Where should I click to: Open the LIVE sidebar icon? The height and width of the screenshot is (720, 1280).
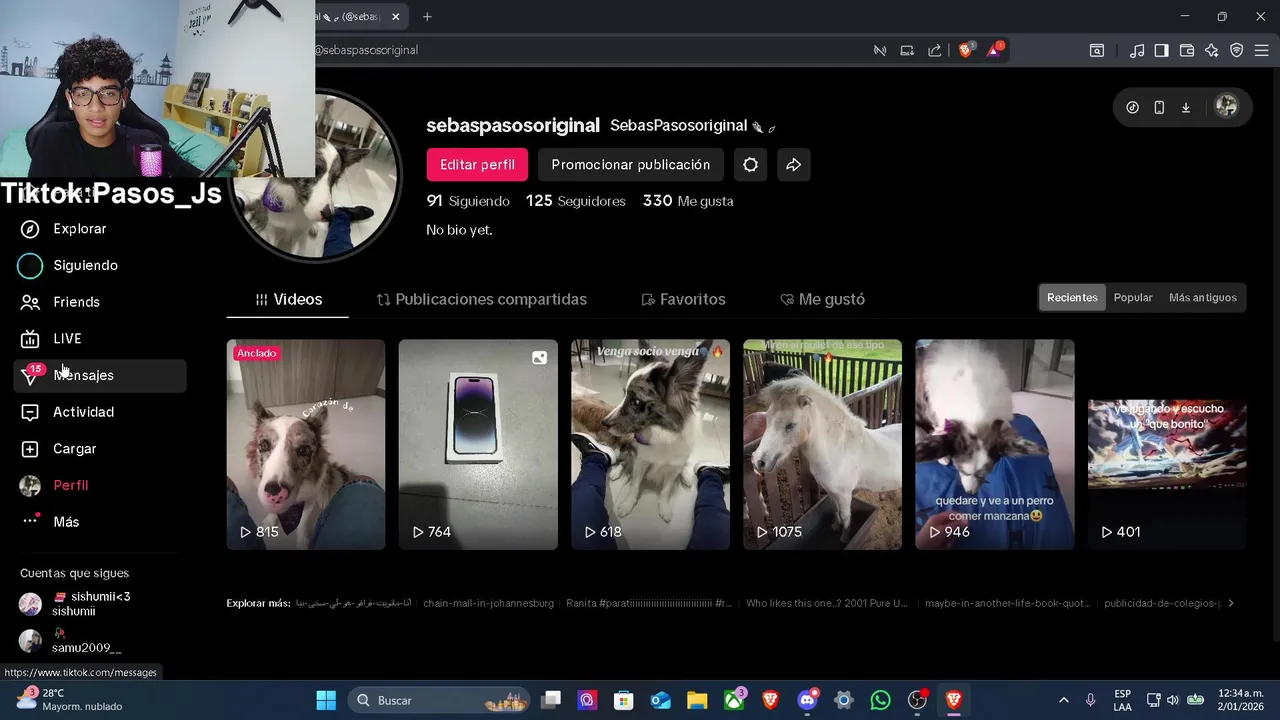pyautogui.click(x=30, y=339)
